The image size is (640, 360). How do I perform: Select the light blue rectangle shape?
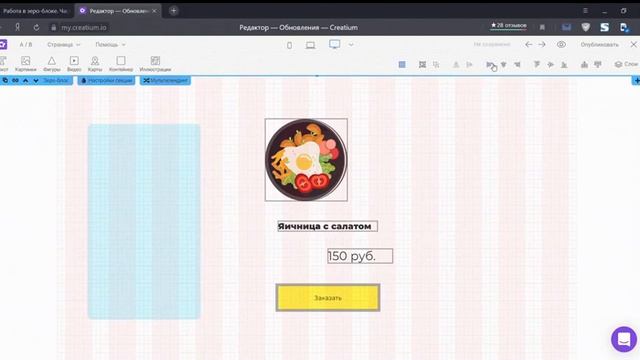point(144,222)
